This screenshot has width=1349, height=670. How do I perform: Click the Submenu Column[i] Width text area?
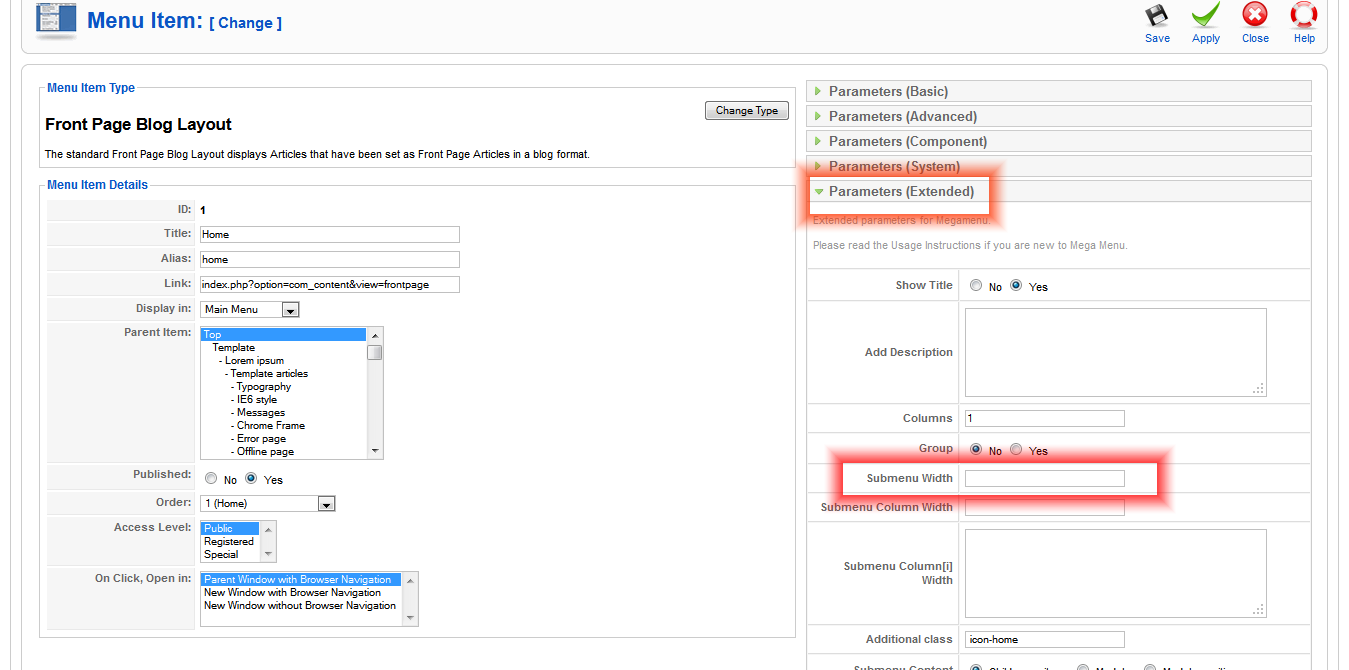[1116, 573]
